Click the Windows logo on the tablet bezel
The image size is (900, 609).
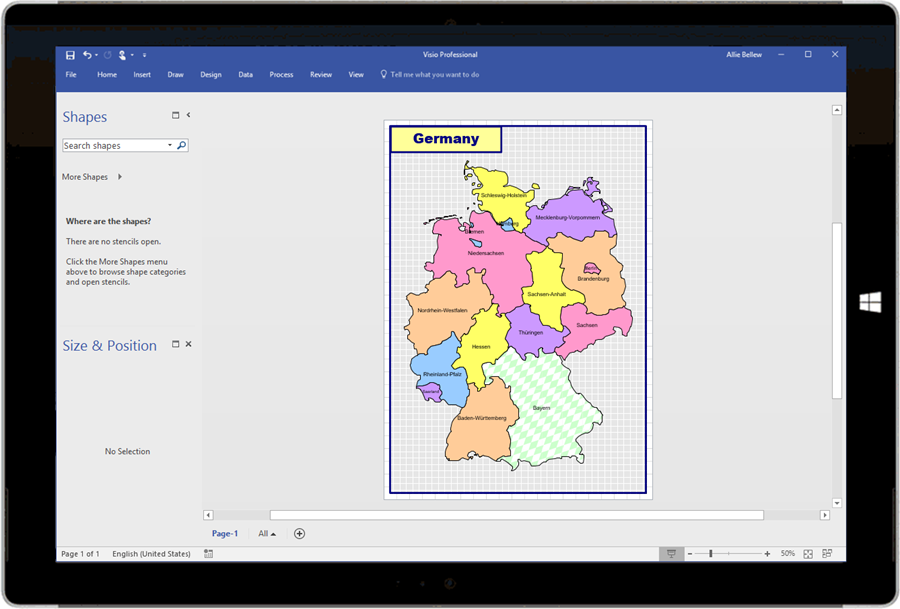pos(870,302)
